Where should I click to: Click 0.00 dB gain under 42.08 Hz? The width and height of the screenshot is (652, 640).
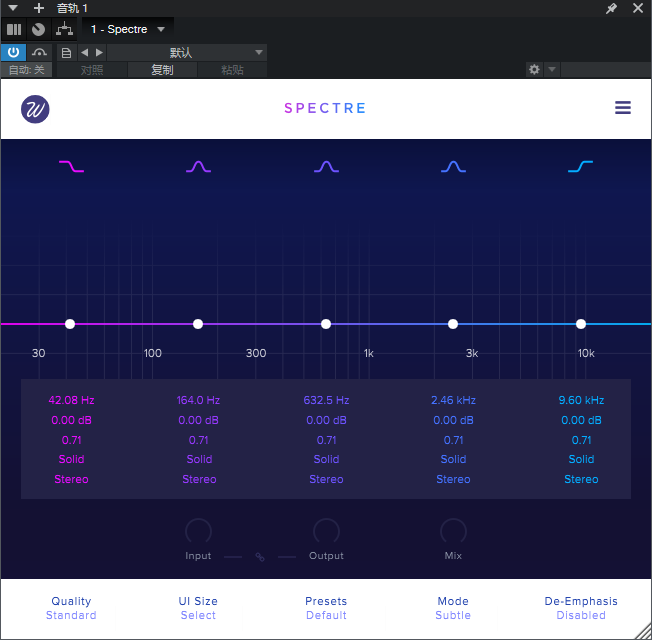[71, 420]
